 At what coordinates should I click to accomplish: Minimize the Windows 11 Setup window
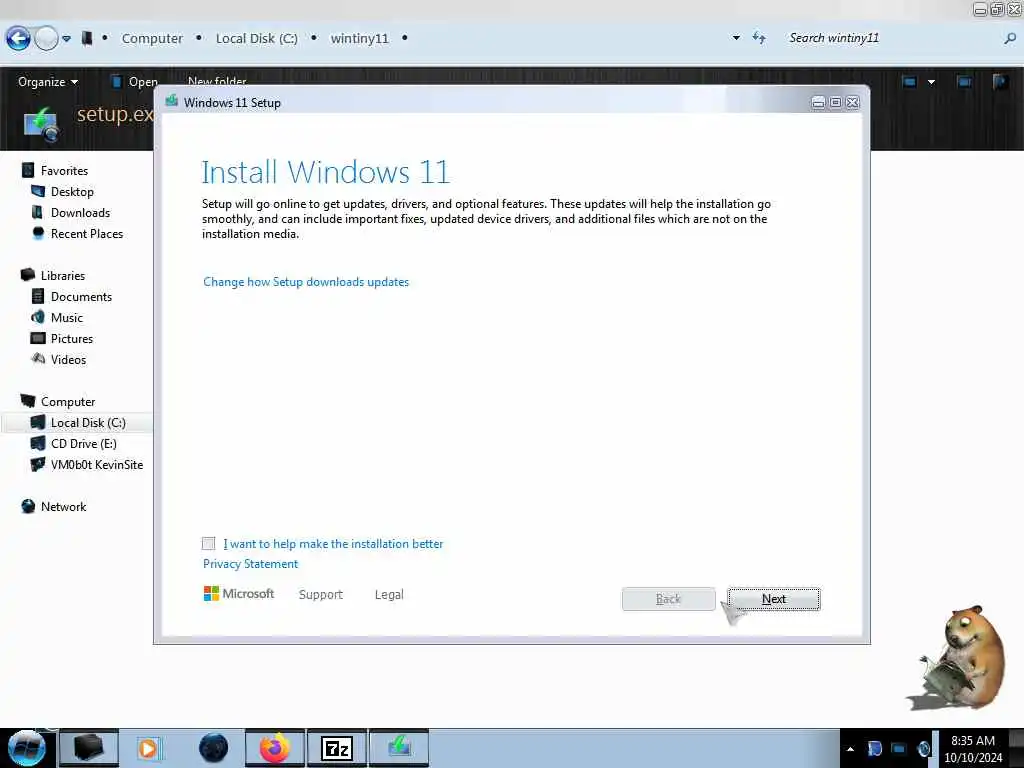point(818,103)
